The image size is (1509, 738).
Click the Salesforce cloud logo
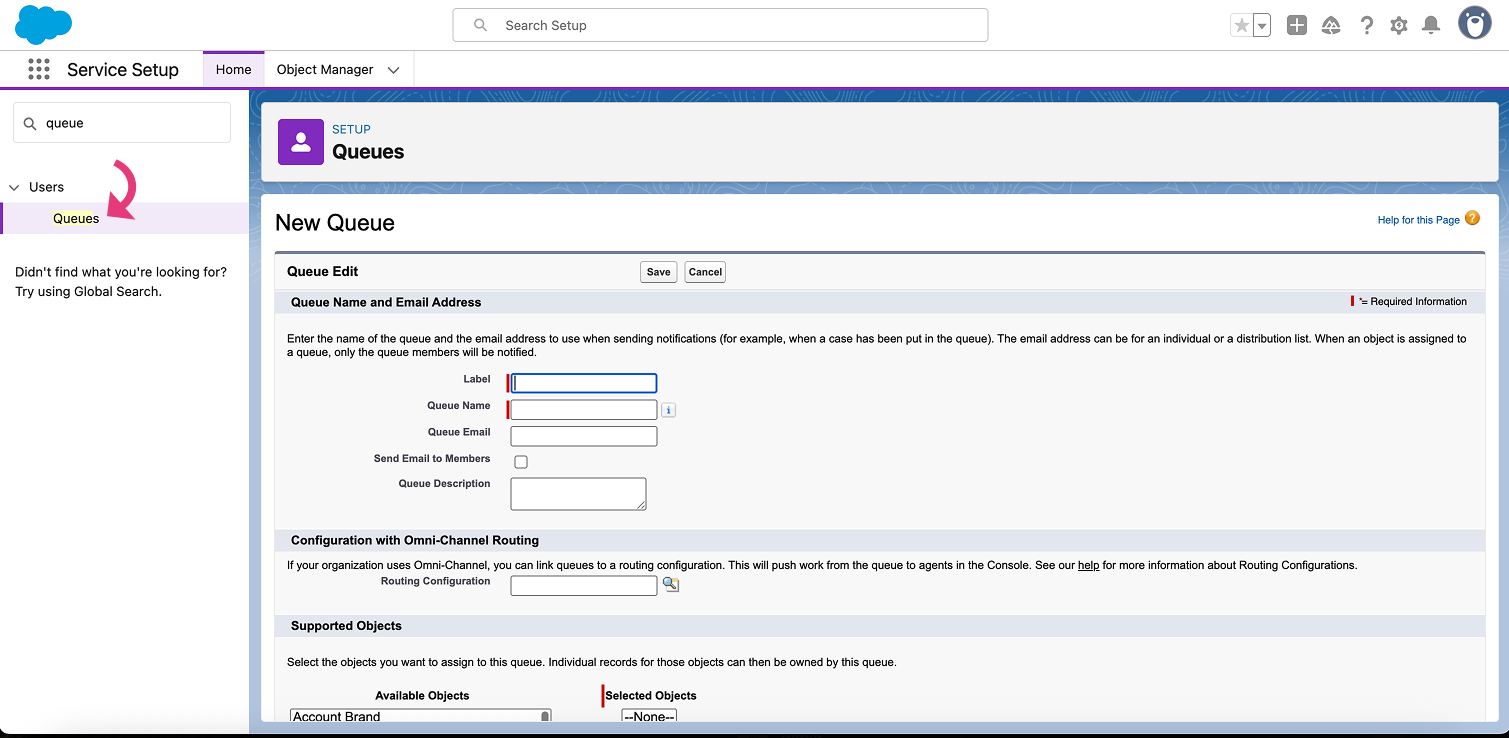pos(43,25)
